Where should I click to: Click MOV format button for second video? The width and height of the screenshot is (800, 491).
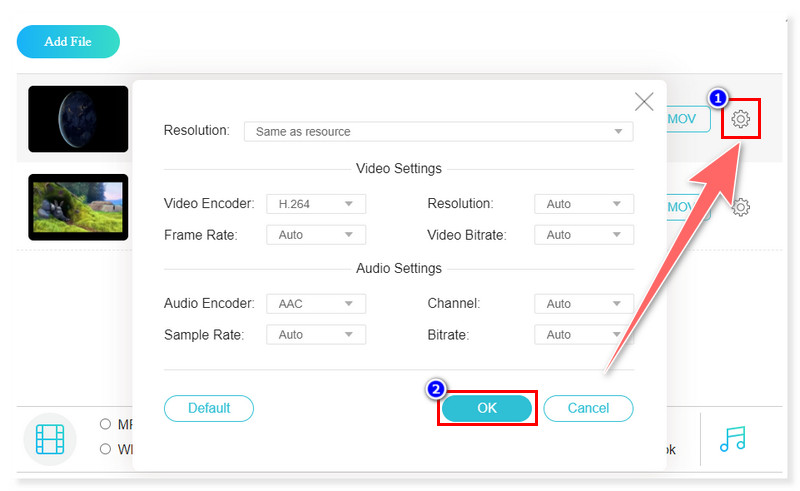(688, 207)
